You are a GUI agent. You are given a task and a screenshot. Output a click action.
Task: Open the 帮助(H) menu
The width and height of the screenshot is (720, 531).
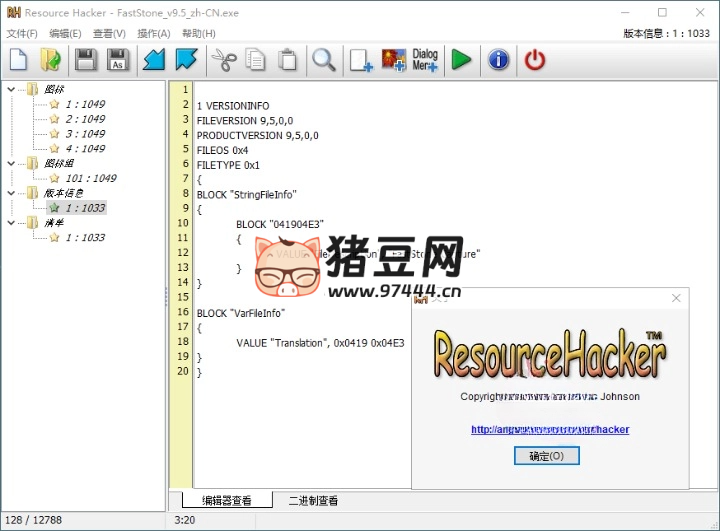(x=199, y=34)
